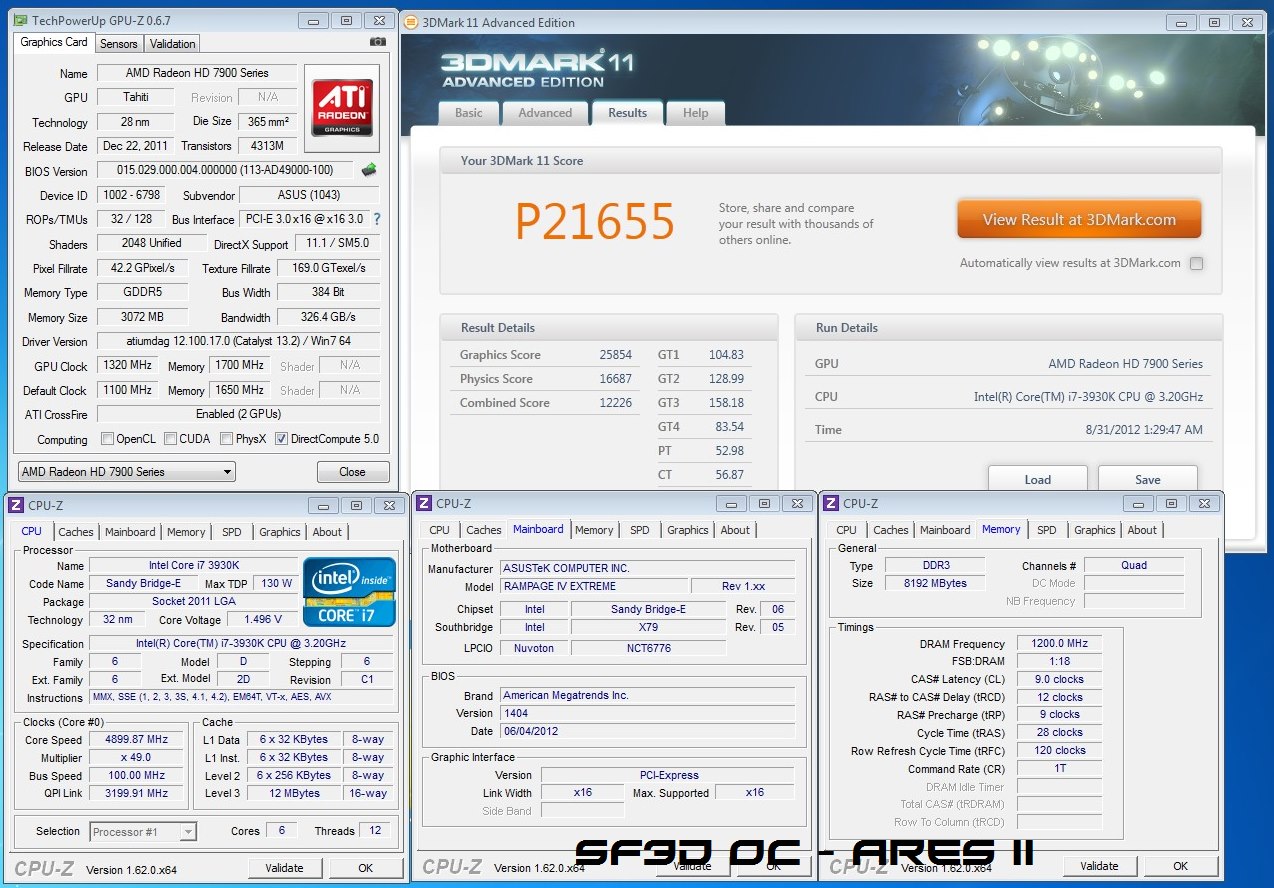The image size is (1274, 888).
Task: Save the BIOS with the green chip icon
Action: pyautogui.click(x=369, y=170)
